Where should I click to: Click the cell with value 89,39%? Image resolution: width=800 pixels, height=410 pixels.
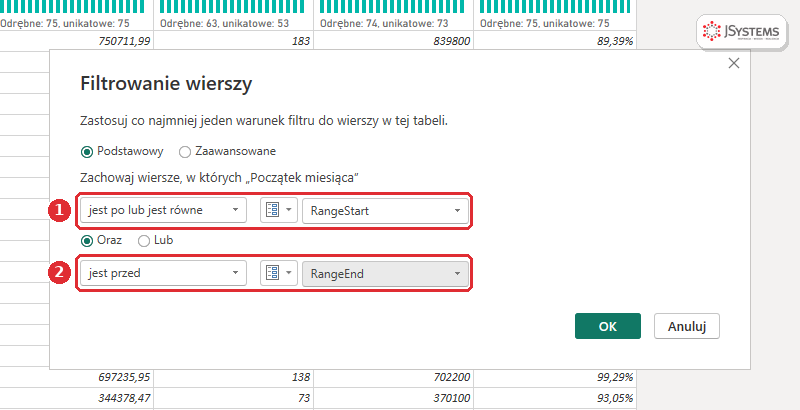click(555, 41)
